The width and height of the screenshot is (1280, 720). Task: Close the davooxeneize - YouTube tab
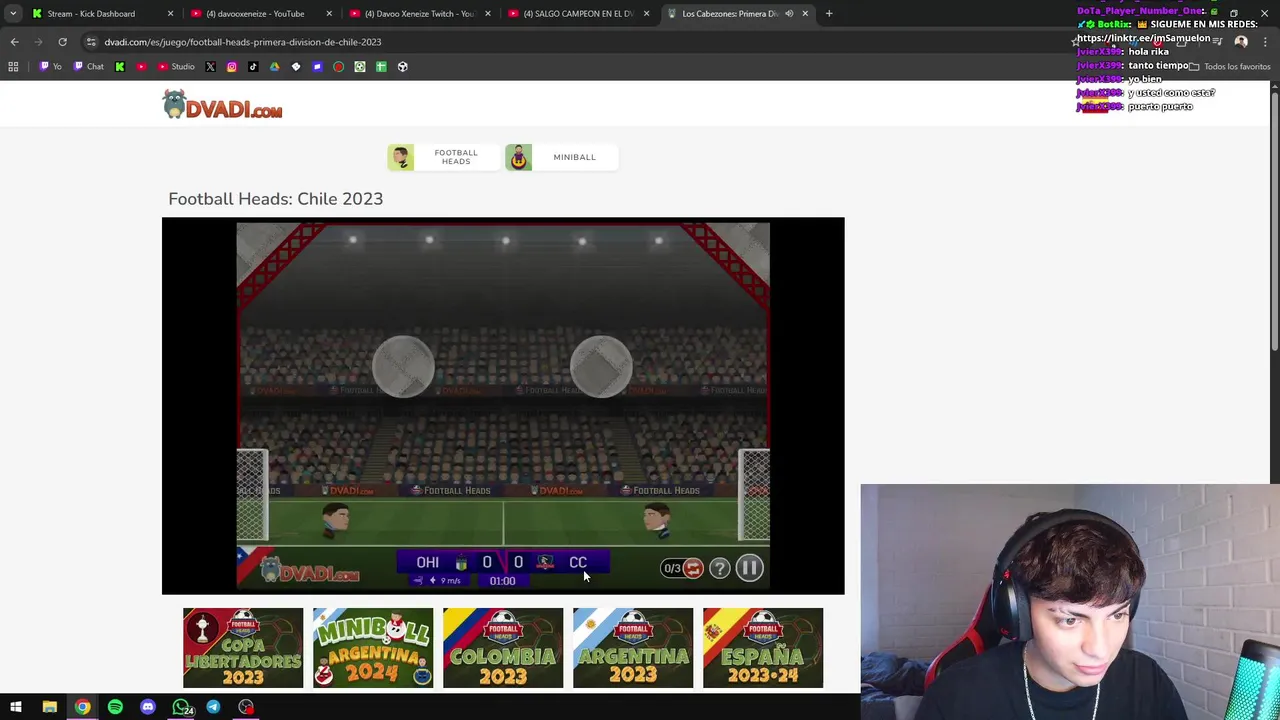point(329,14)
